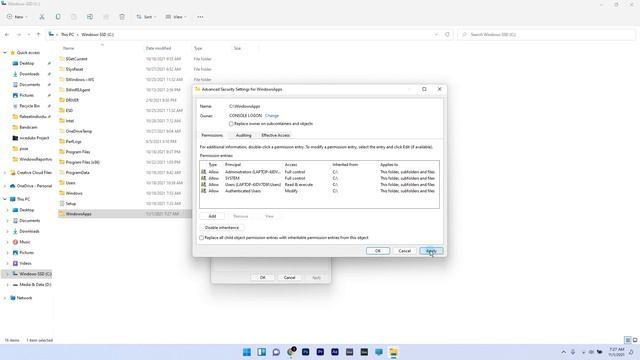Screen dimensions: 640x360
Task: Select the Administrators permission entry
Action: (319, 172)
